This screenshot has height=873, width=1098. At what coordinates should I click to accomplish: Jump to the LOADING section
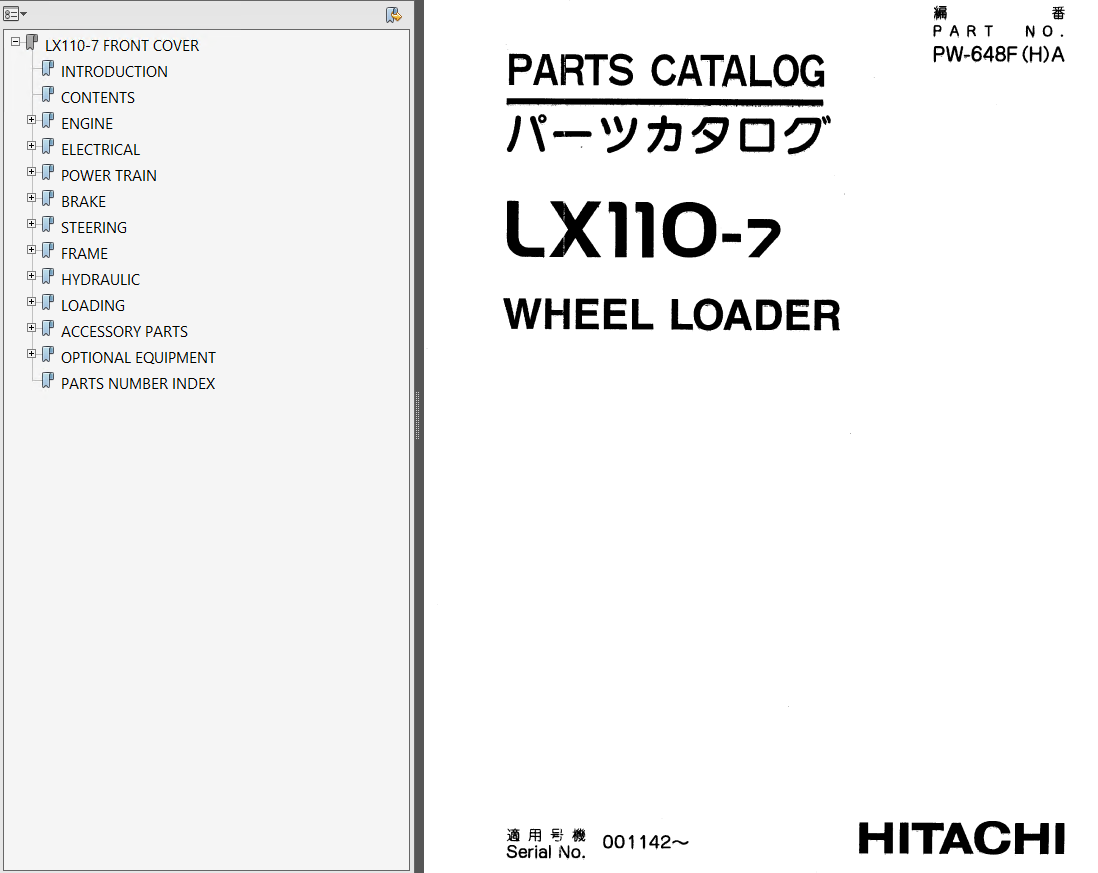tap(93, 305)
